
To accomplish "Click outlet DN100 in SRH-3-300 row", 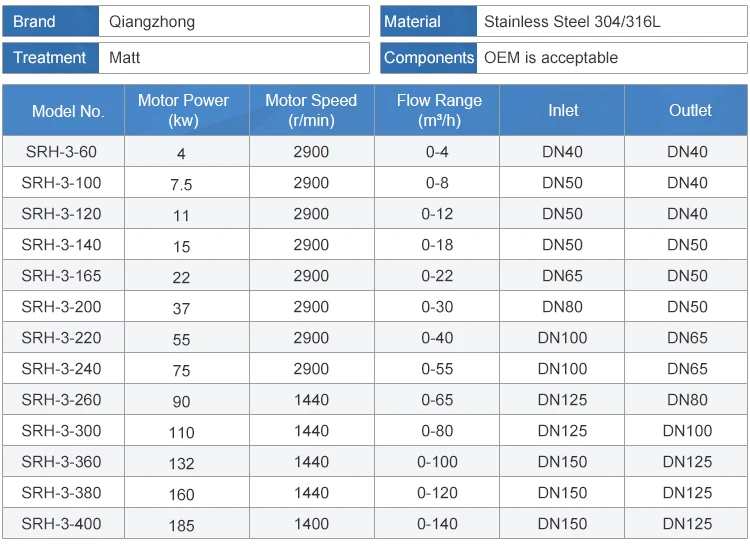I will (687, 431).
